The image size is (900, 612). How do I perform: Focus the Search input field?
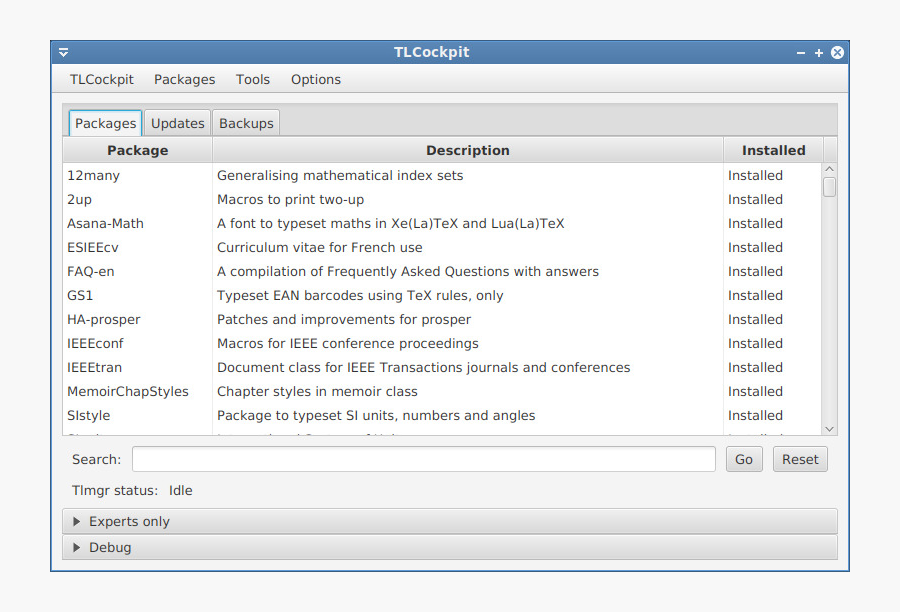click(x=424, y=459)
